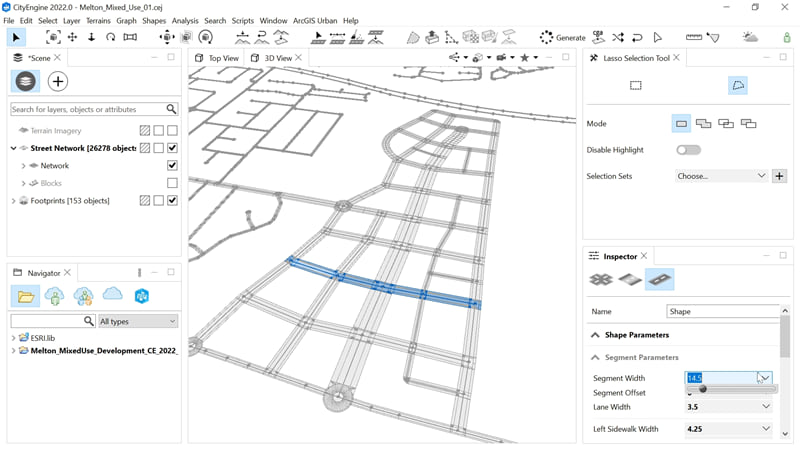800x450 pixels.
Task: Open the ArcGIS Urban menu
Action: [315, 20]
